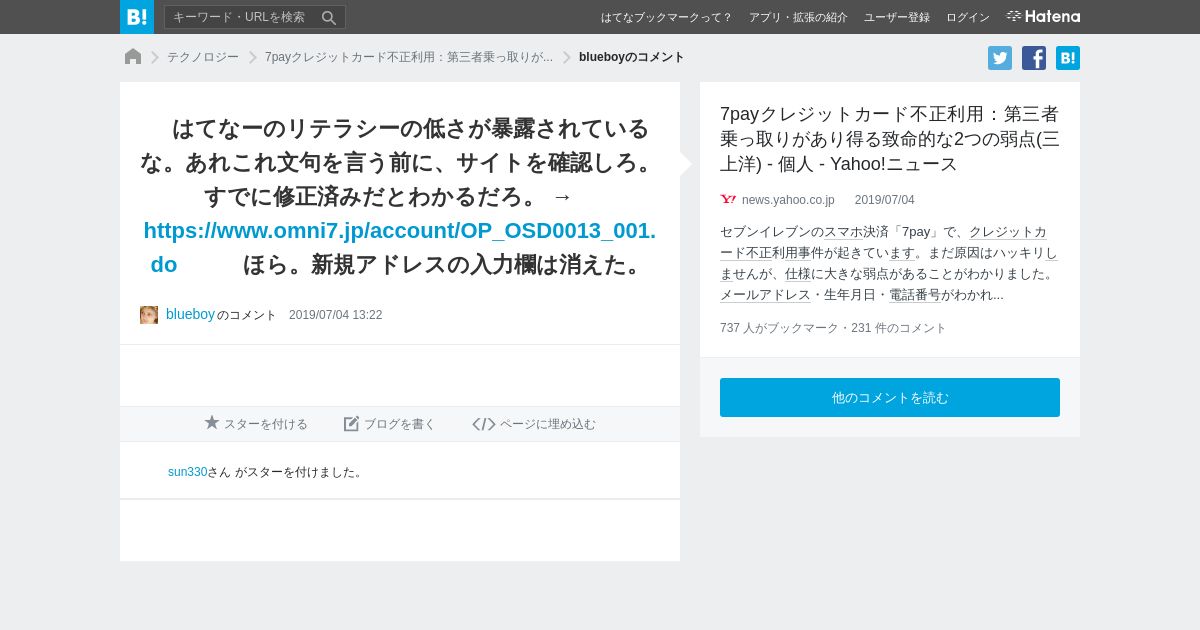
Task: Click the comment timestamp 2019/07/04 13:22
Action: 335,315
